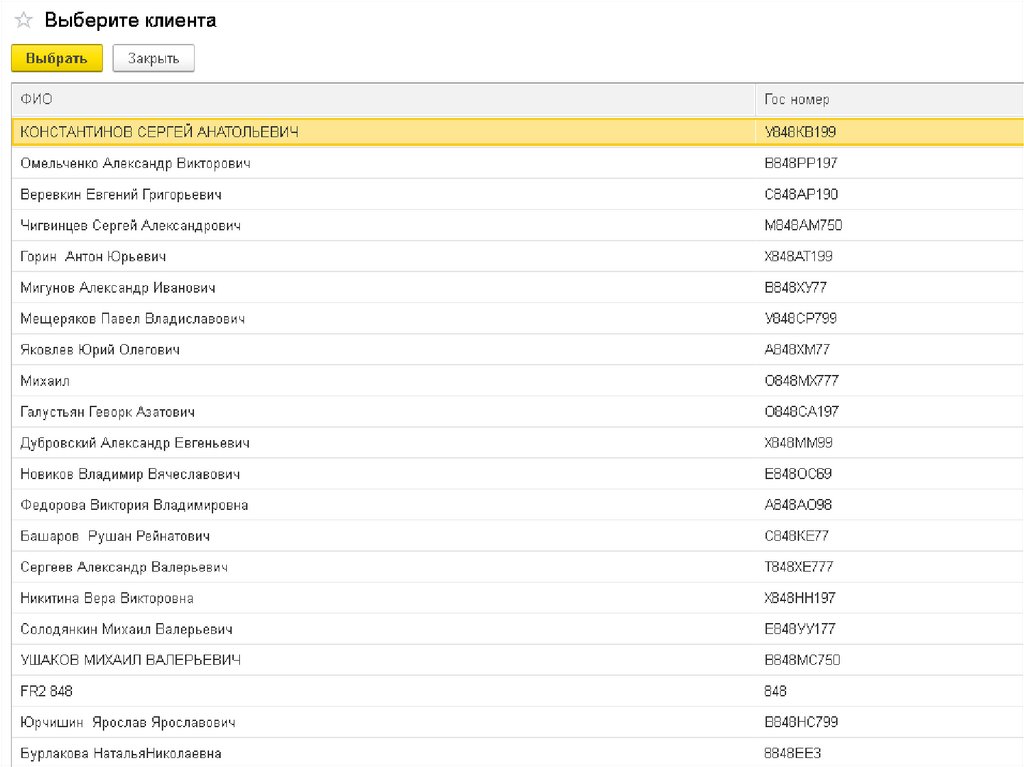Click plate number В848НС799

tap(801, 722)
